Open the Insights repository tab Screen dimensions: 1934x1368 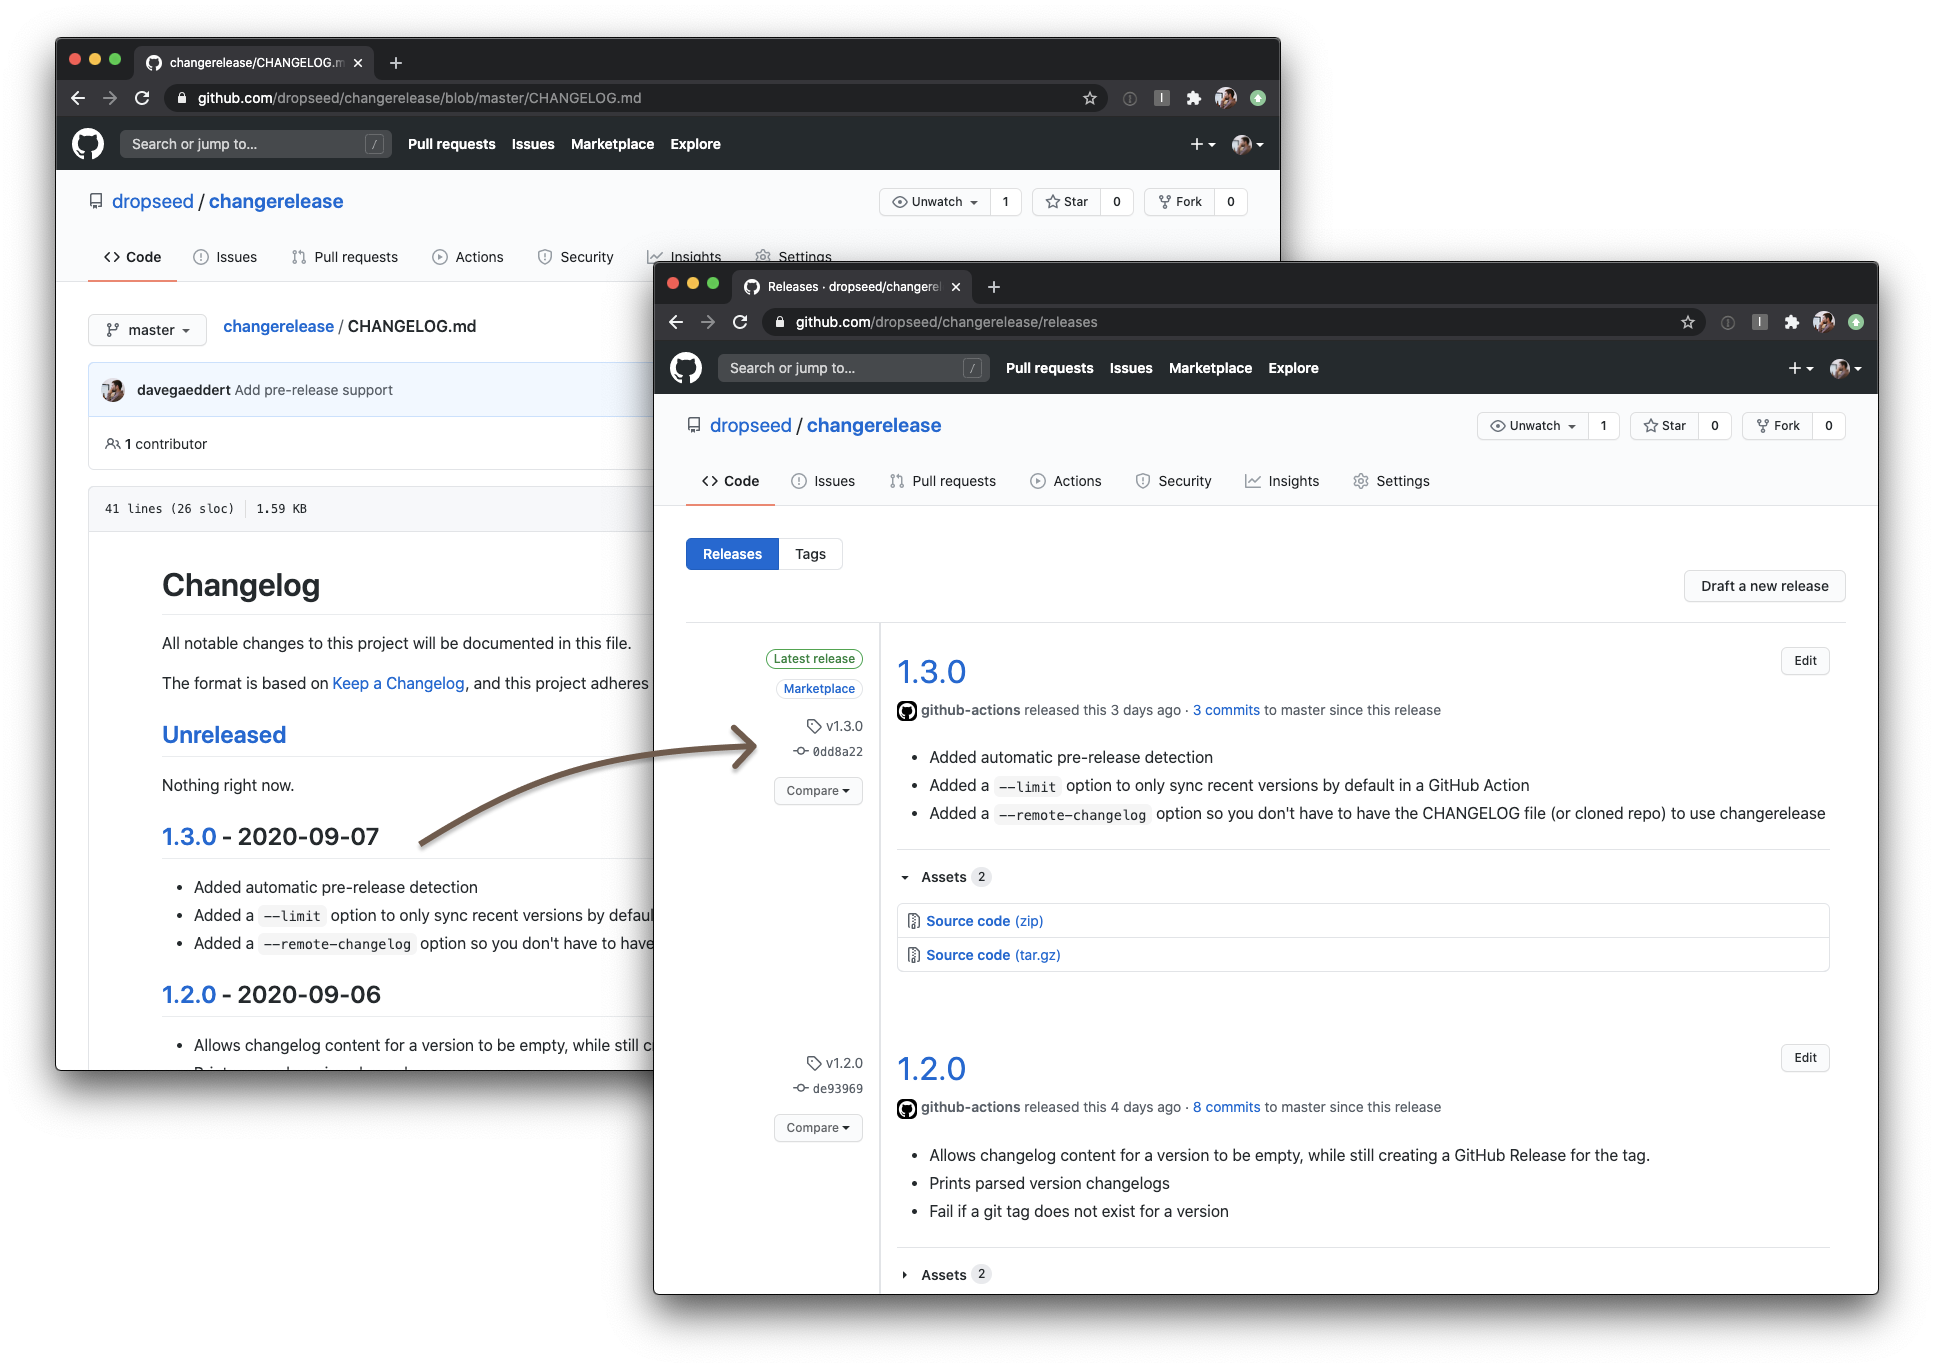(1282, 481)
